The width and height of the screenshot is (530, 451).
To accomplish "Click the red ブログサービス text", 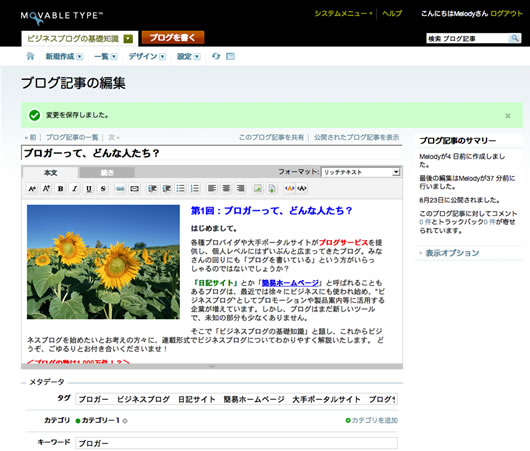I will click(343, 242).
